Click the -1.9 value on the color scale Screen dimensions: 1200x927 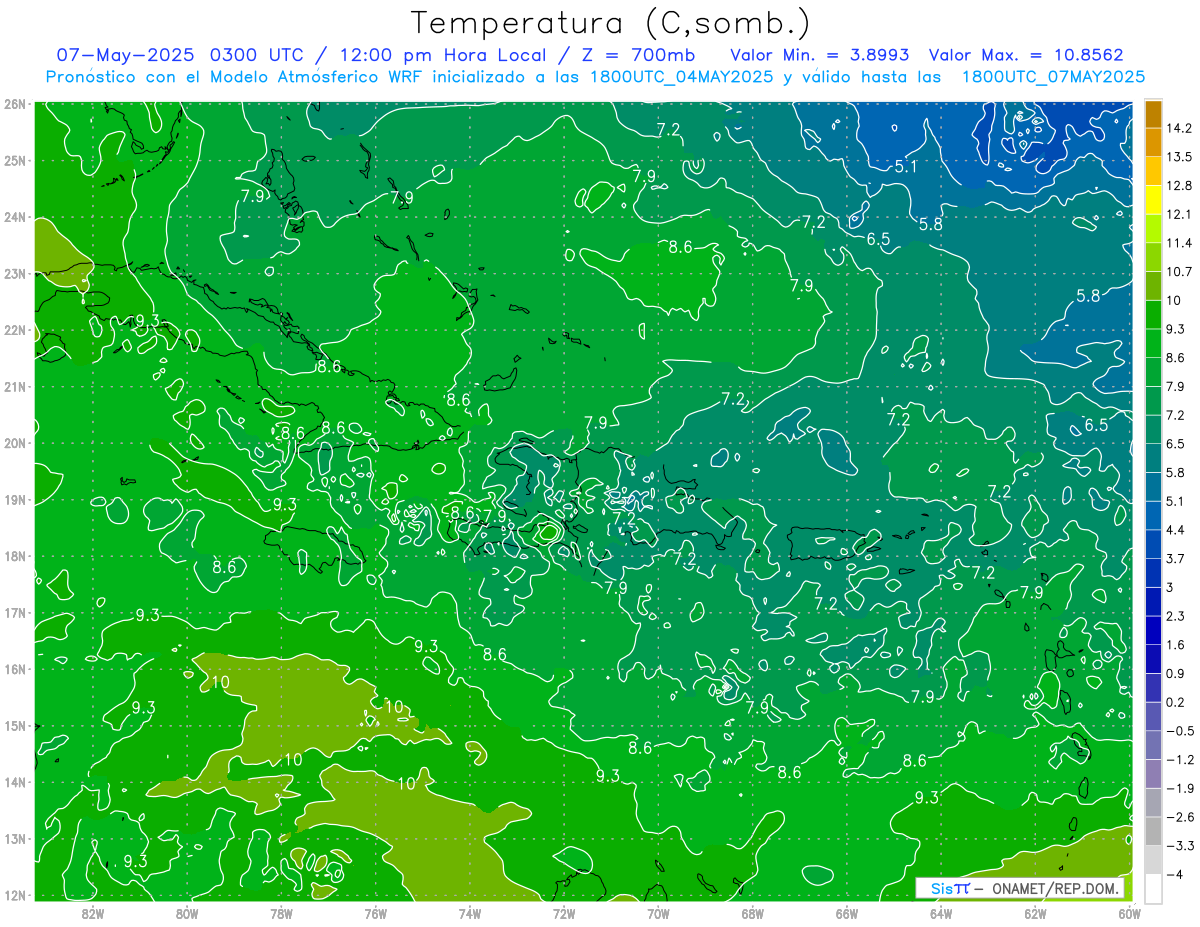1179,788
